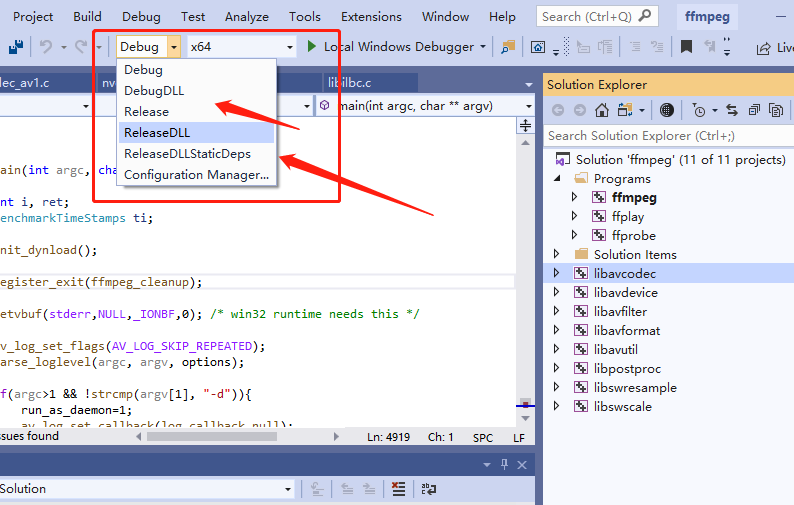Open Configuration Manager from the list

(x=196, y=175)
